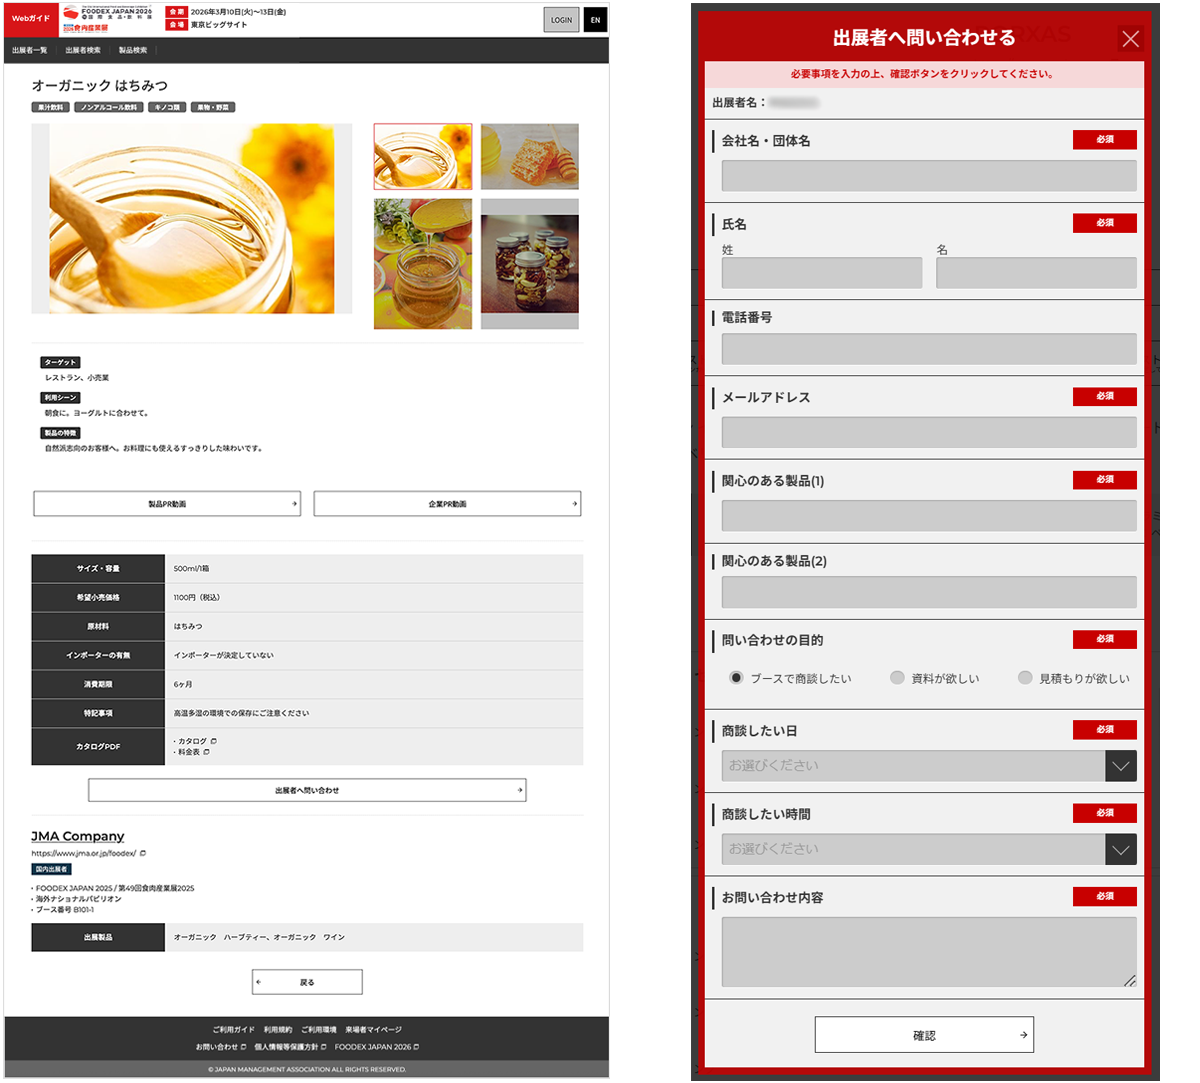Open the JMA Company link
Image resolution: width=1200 pixels, height=1083 pixels.
pos(78,836)
